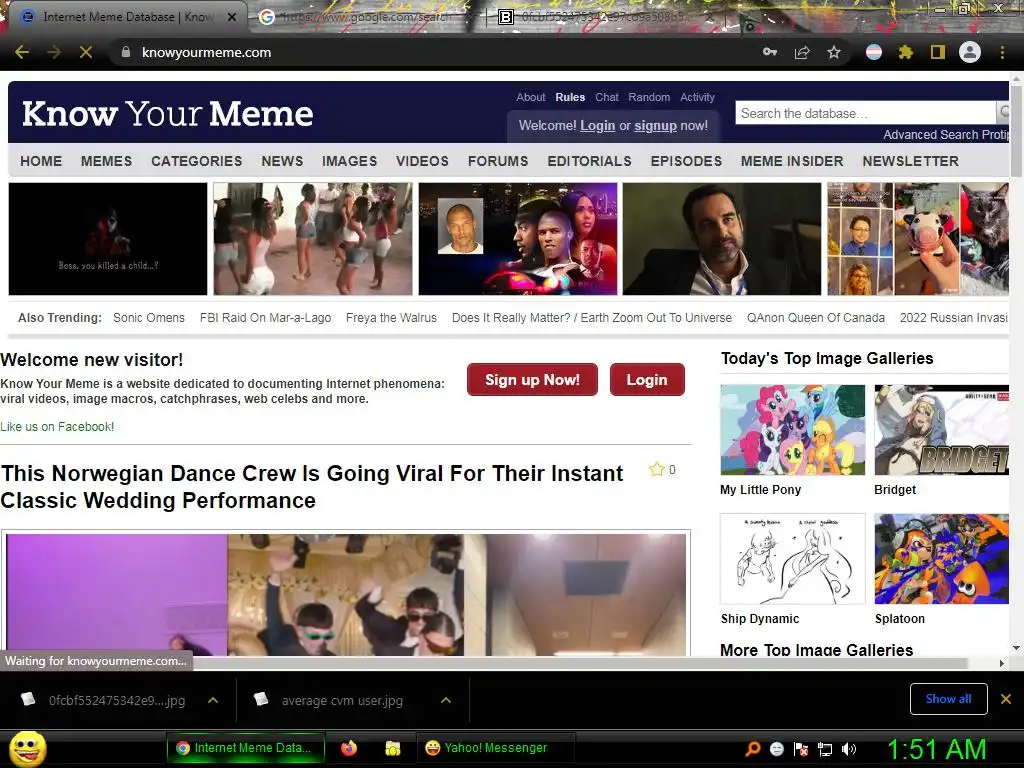Open the EDITORIALS navigation item
The width and height of the screenshot is (1024, 768).
pyautogui.click(x=589, y=161)
